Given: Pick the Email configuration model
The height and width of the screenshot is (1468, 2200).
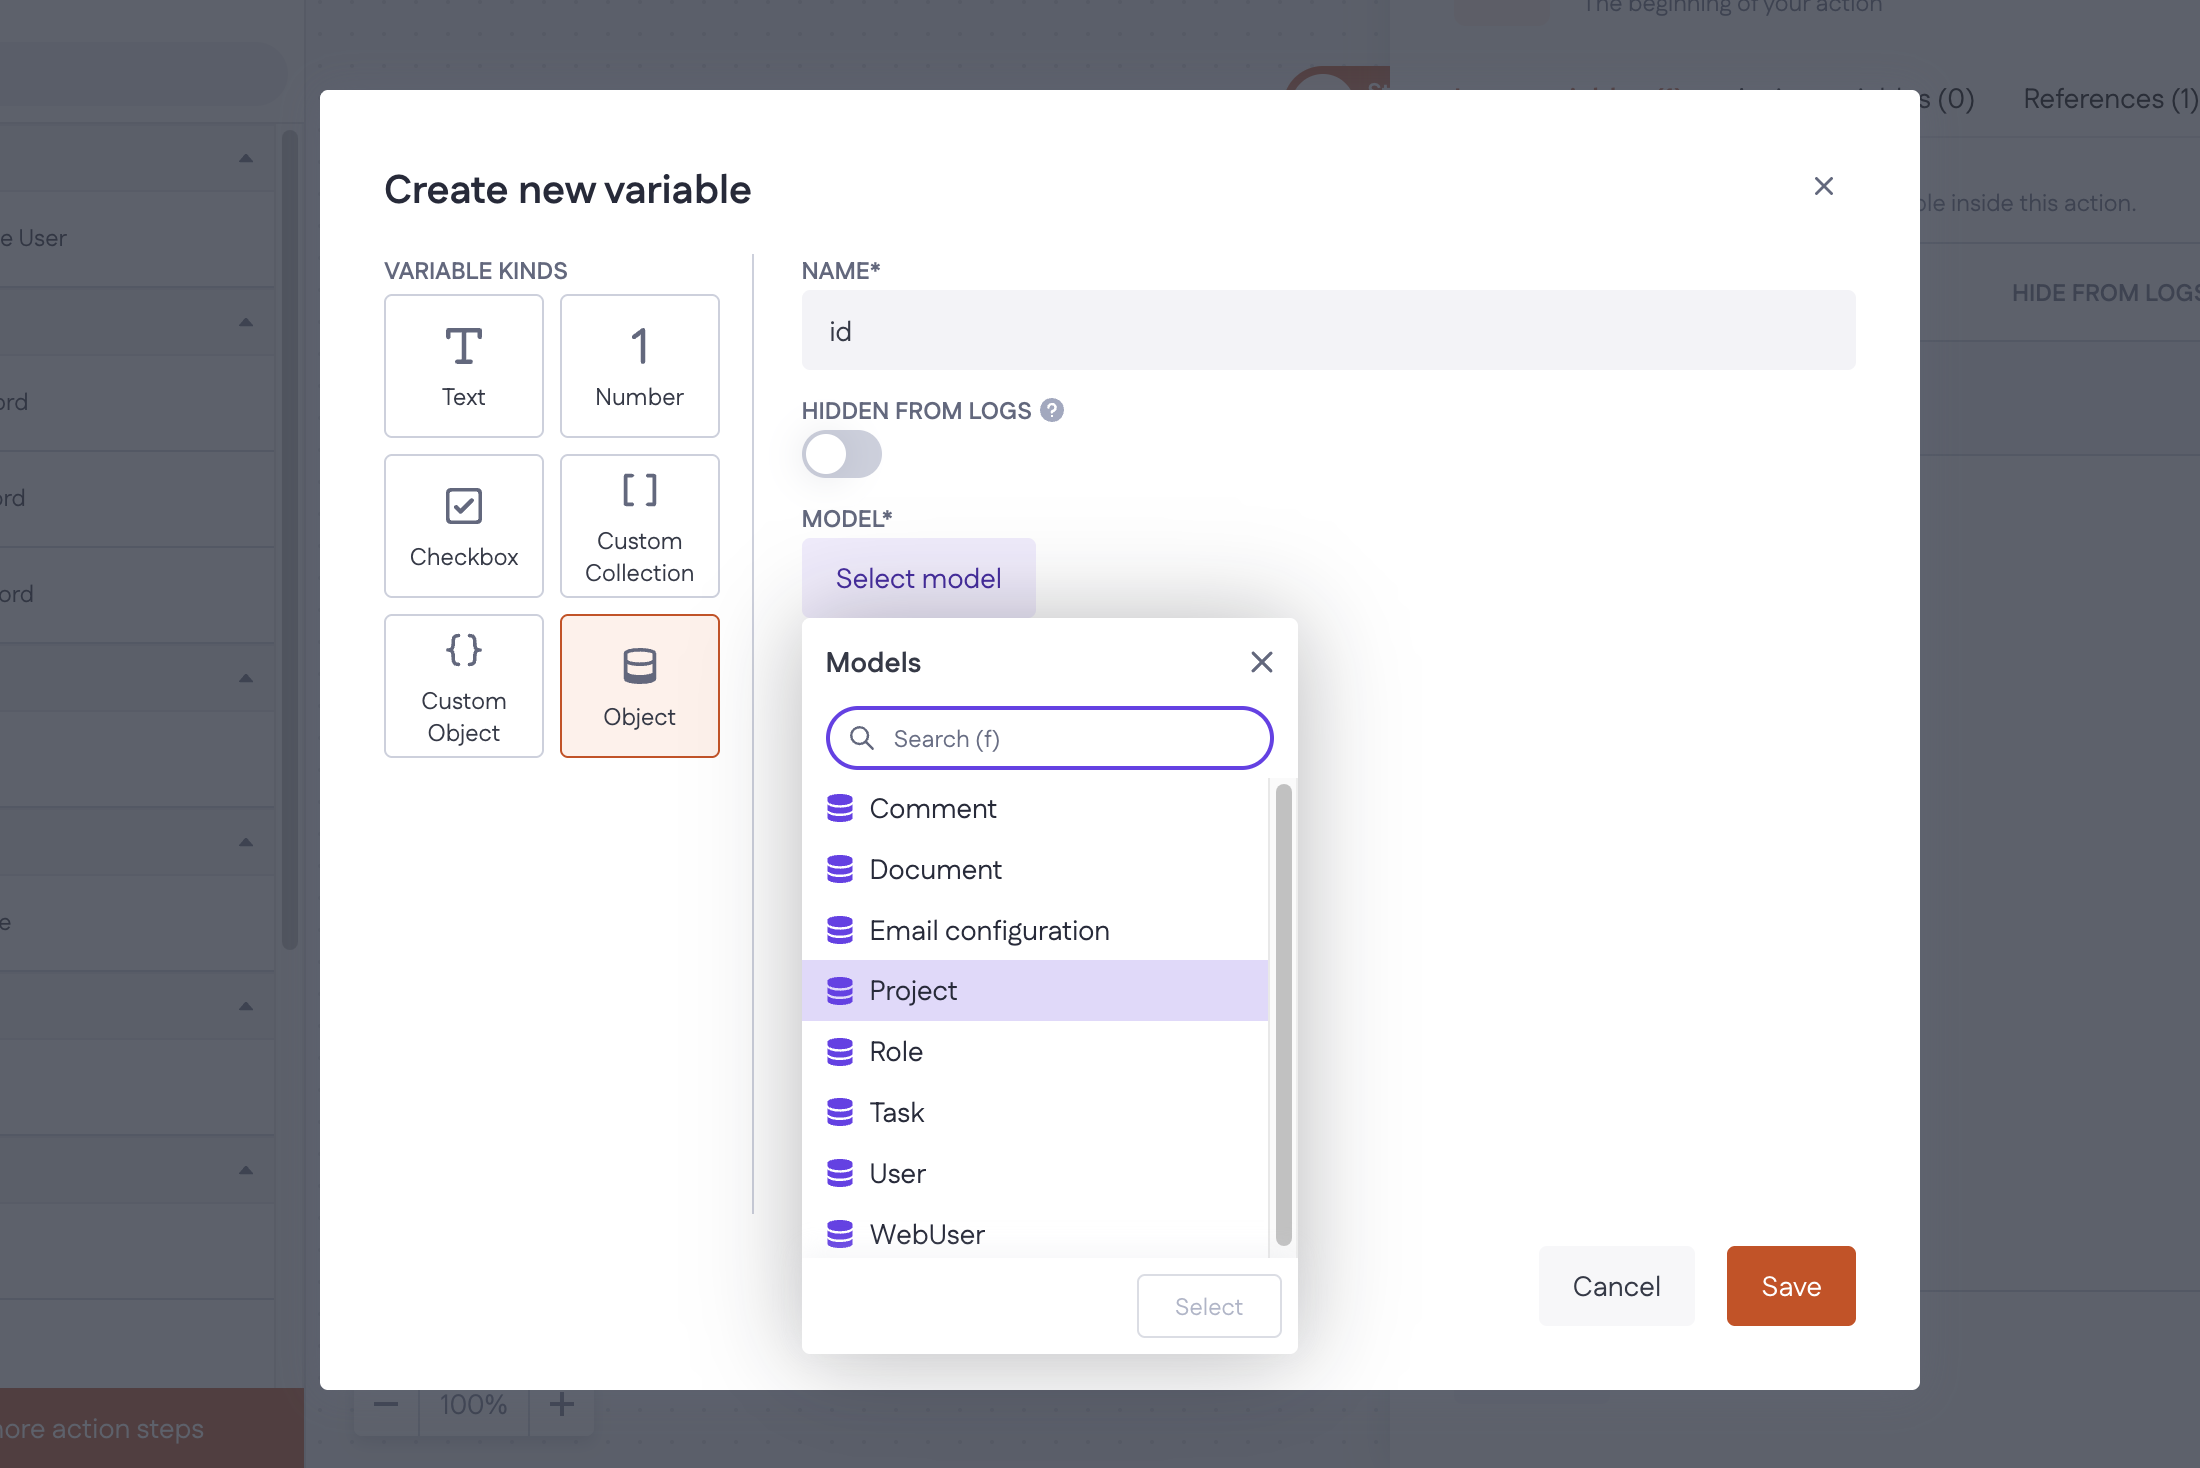Looking at the screenshot, I should [988, 930].
